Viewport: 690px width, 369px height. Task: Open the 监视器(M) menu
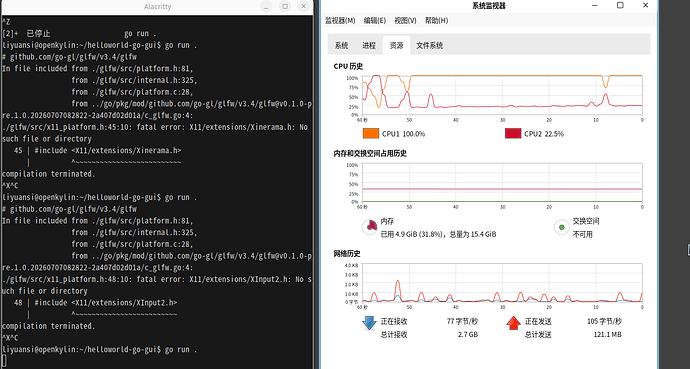[x=340, y=20]
